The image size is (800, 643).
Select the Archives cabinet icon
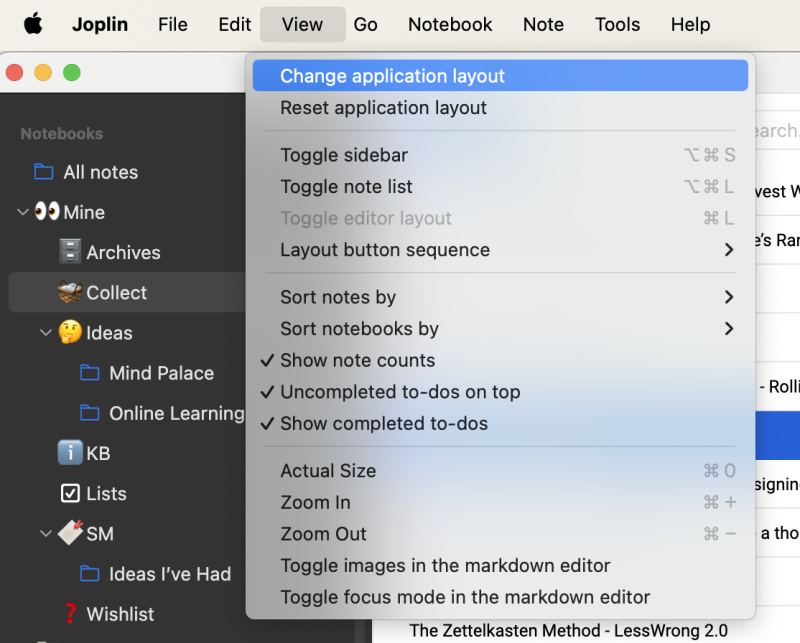coord(69,252)
